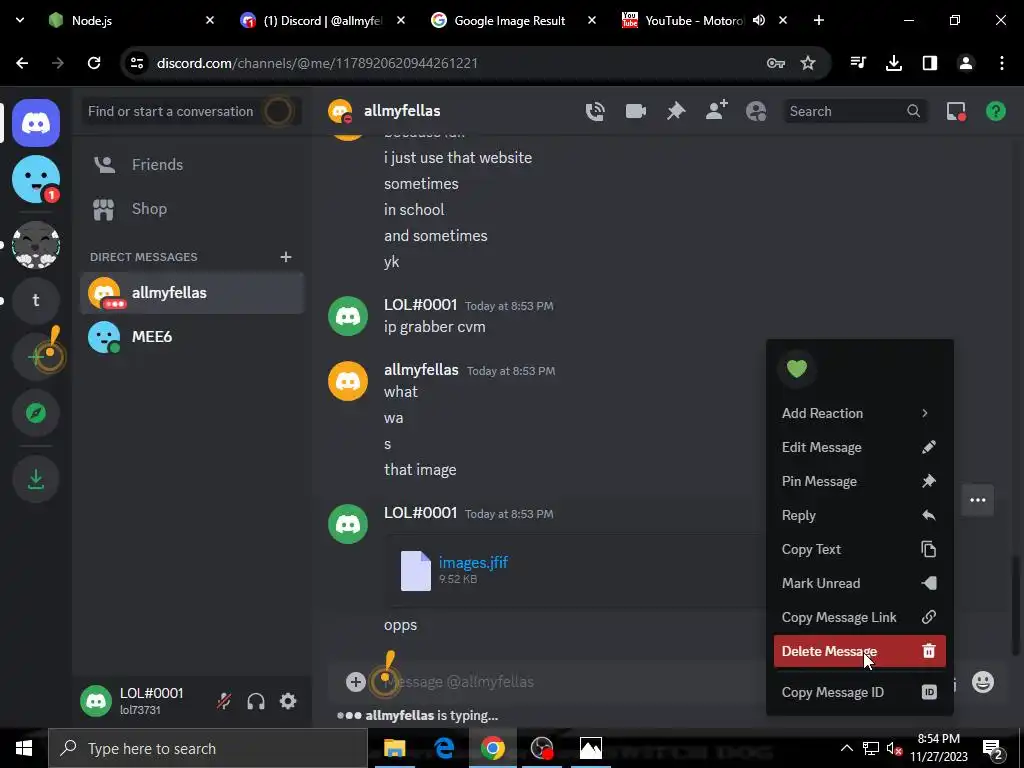Start a voice call with allmyfellas
The width and height of the screenshot is (1024, 768).
click(595, 111)
